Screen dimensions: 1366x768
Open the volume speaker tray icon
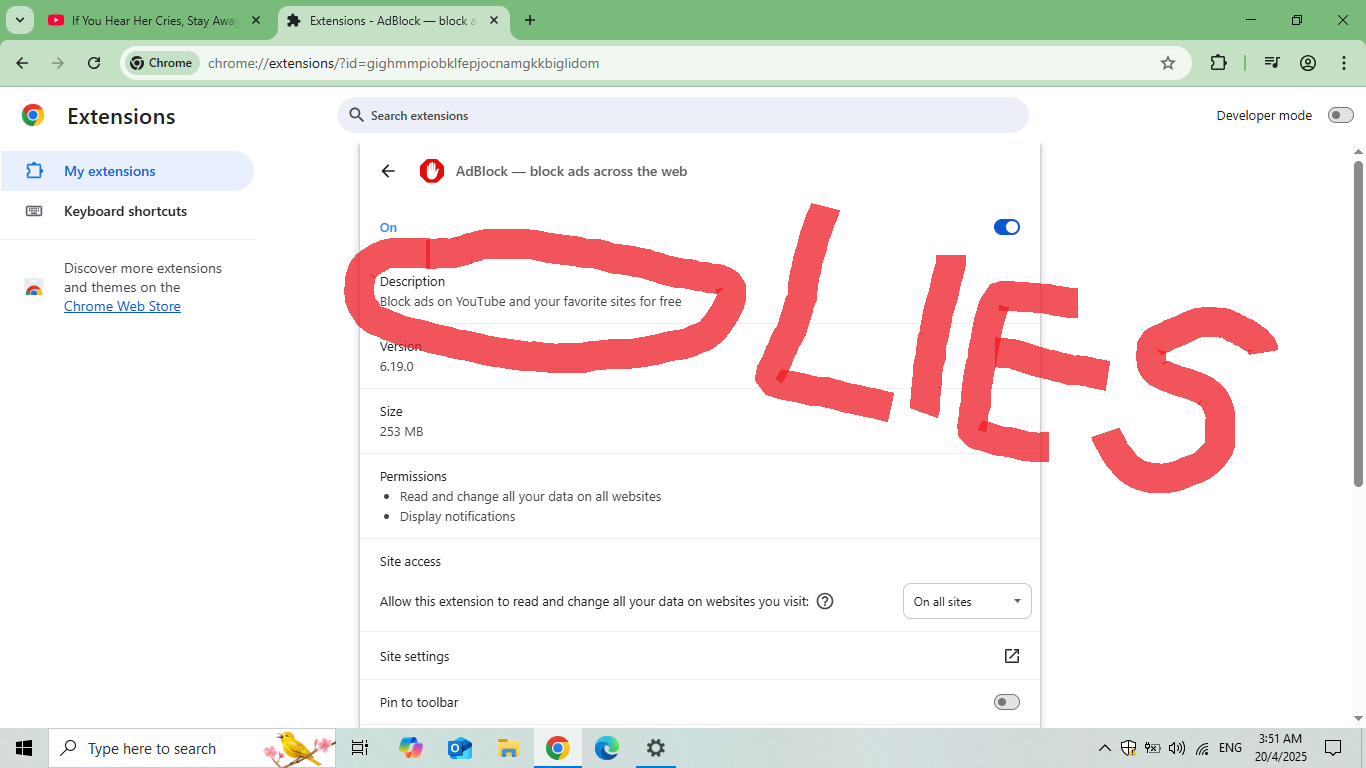[x=1177, y=748]
